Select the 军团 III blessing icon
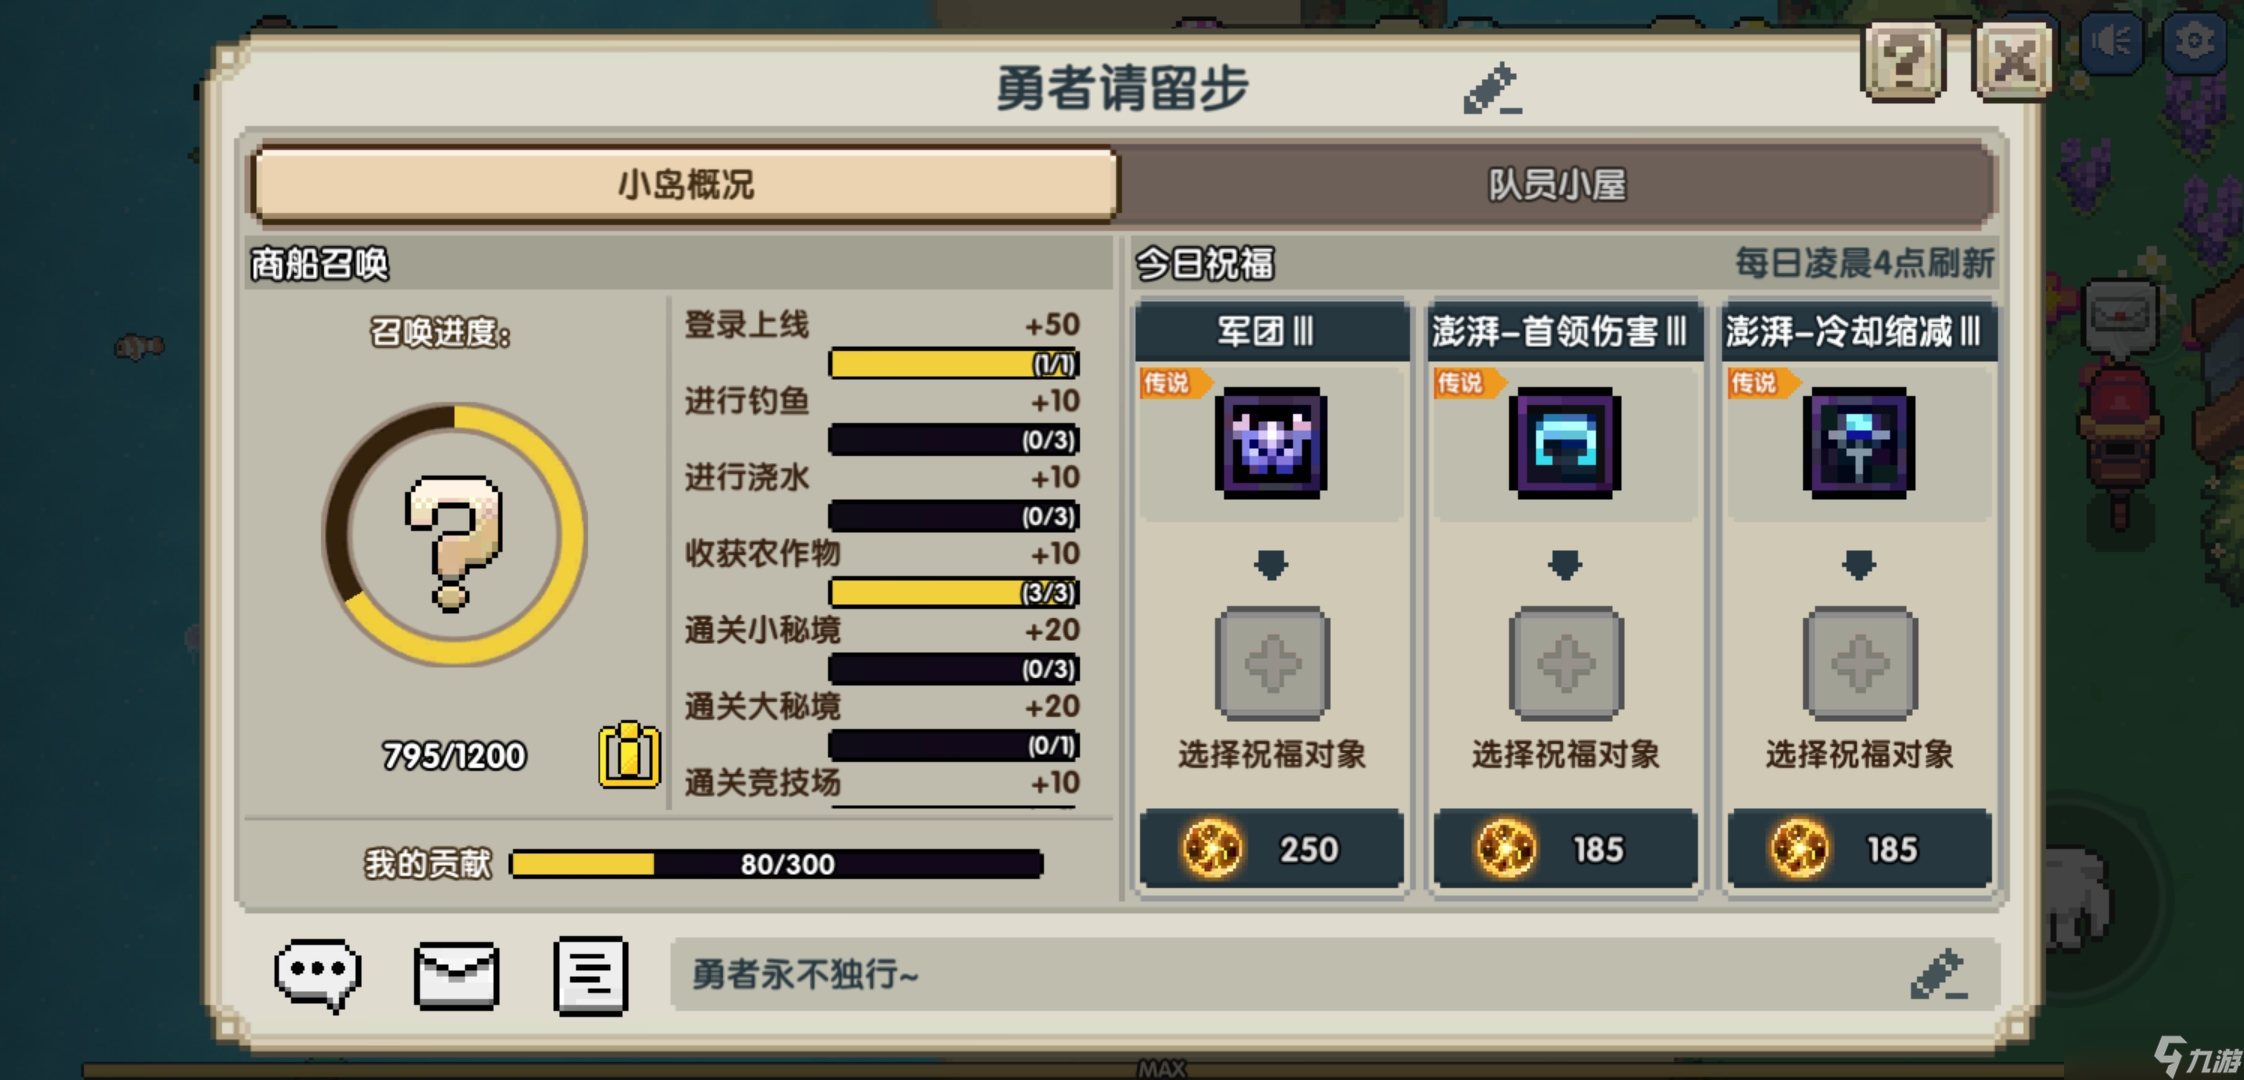 click(1271, 443)
